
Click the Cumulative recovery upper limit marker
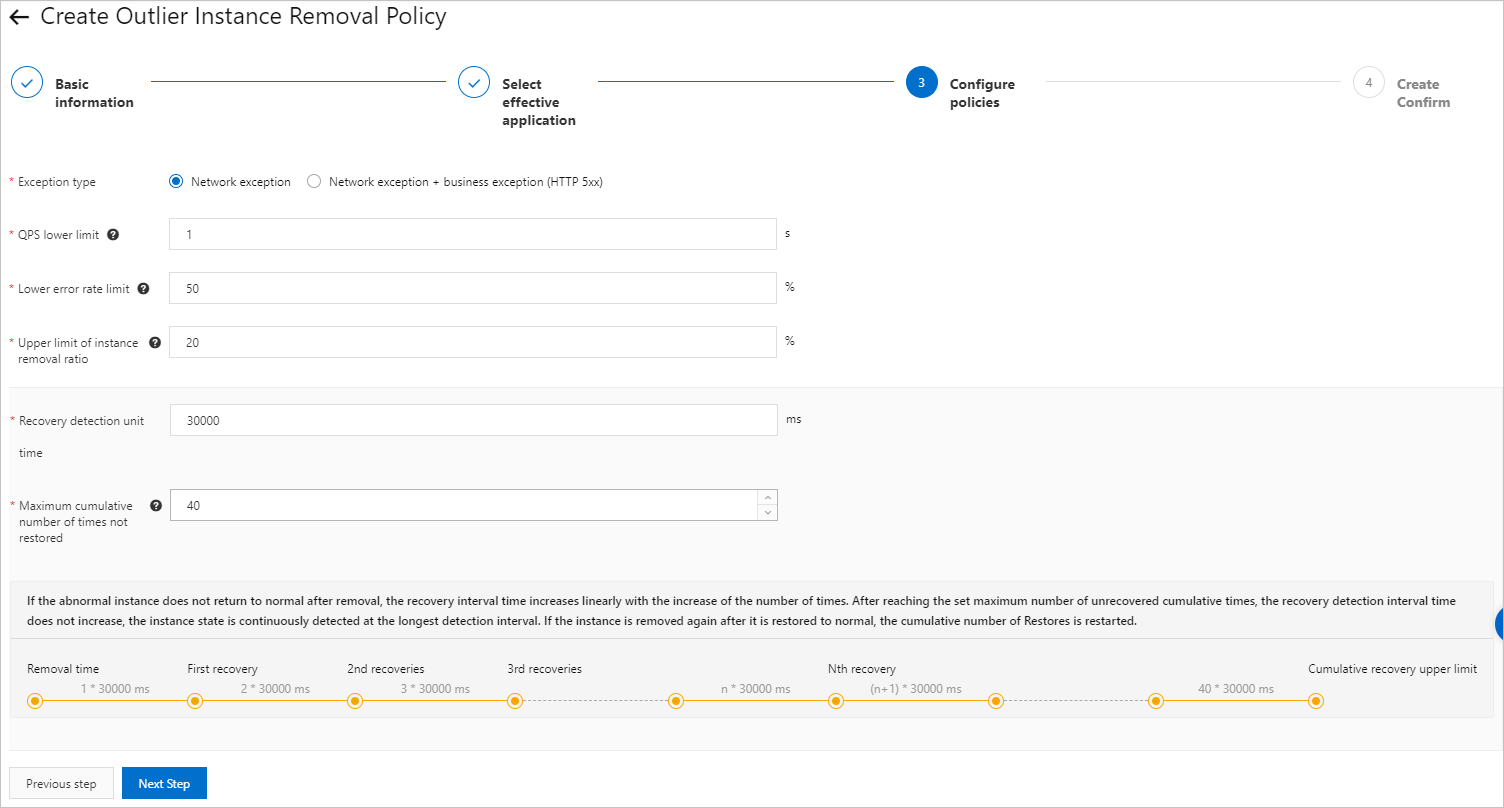point(1316,701)
